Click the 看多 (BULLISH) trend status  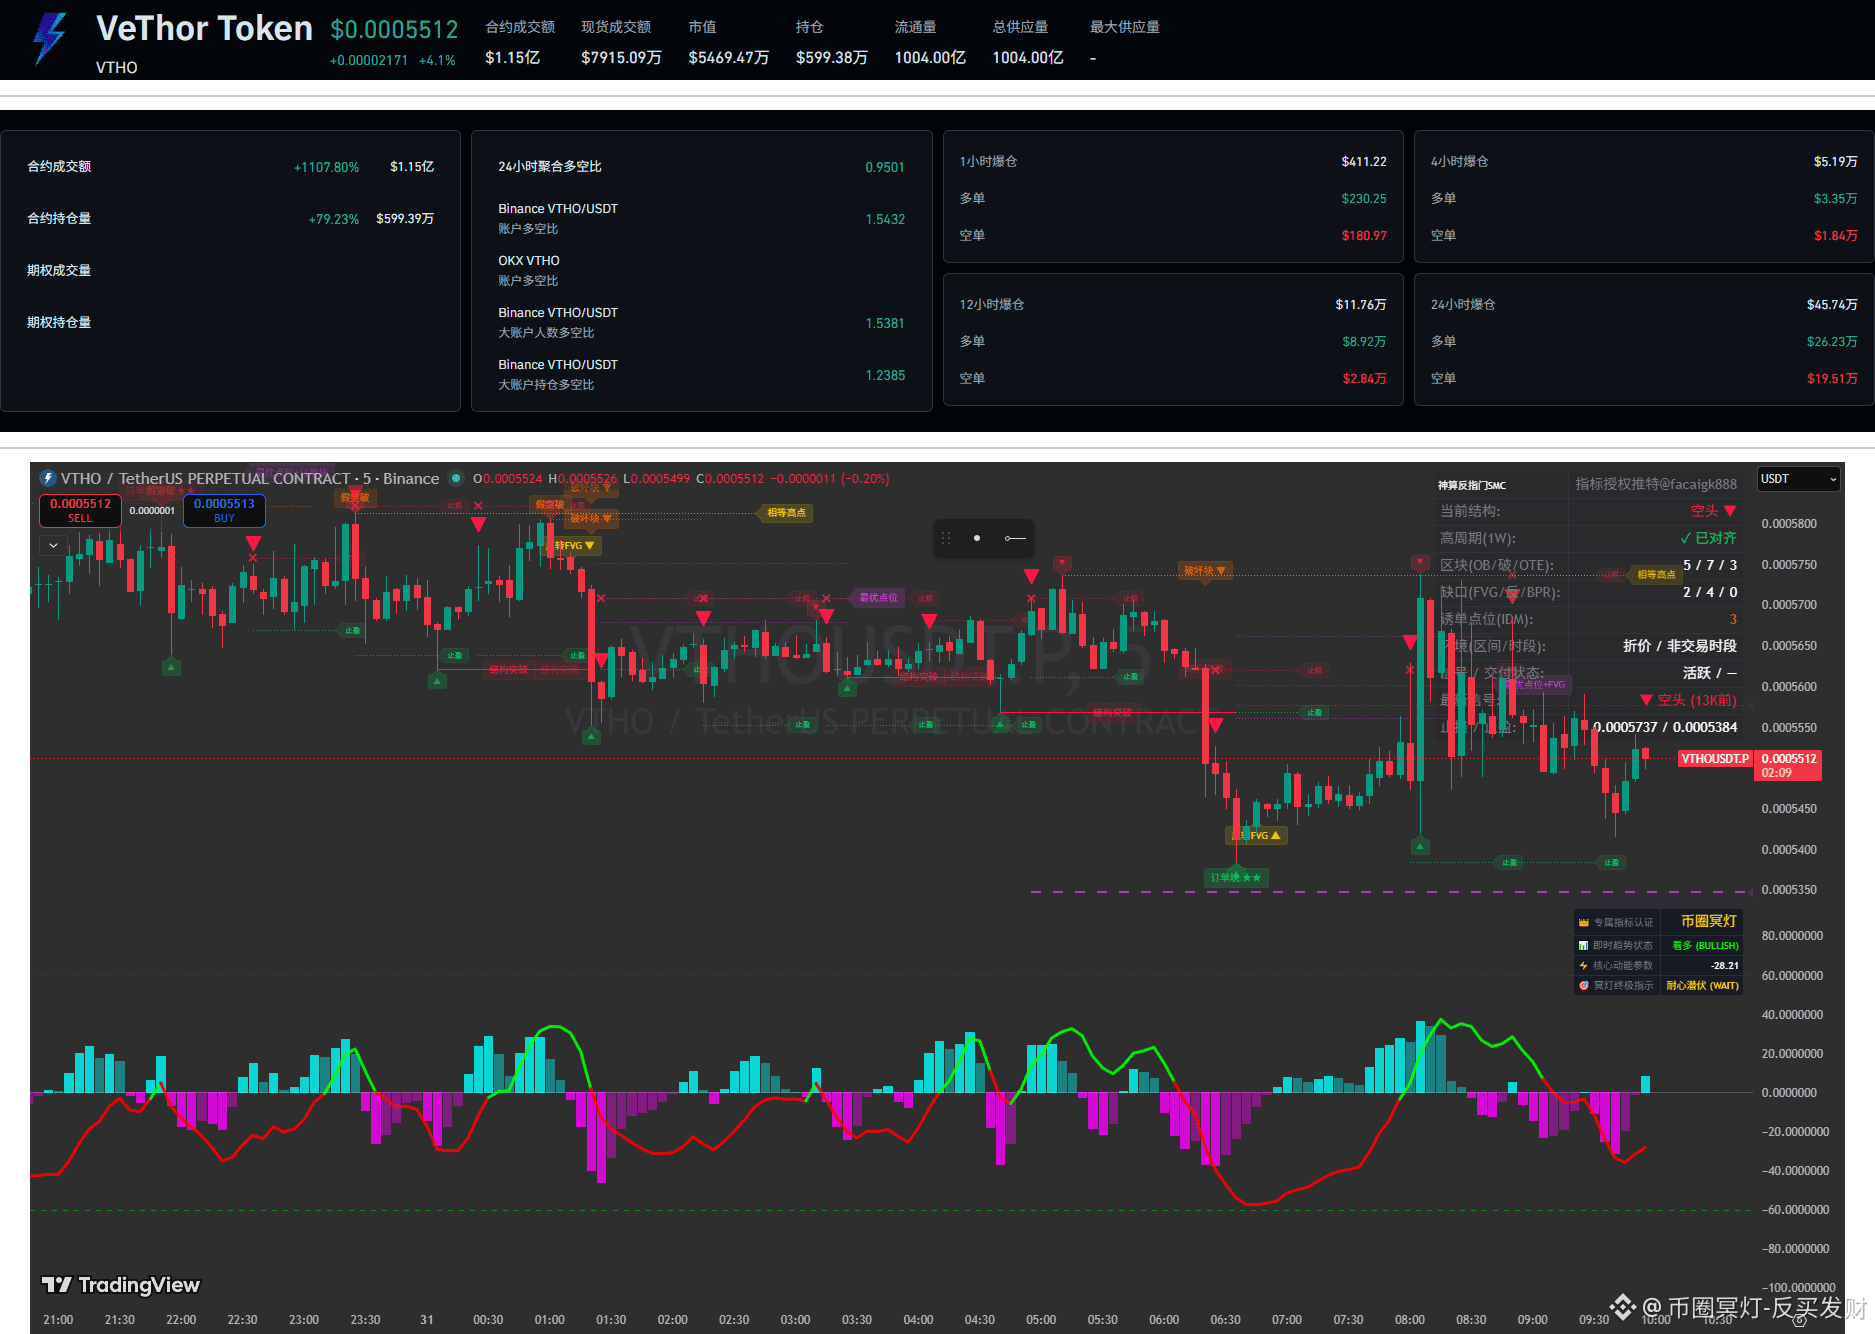pyautogui.click(x=1705, y=945)
